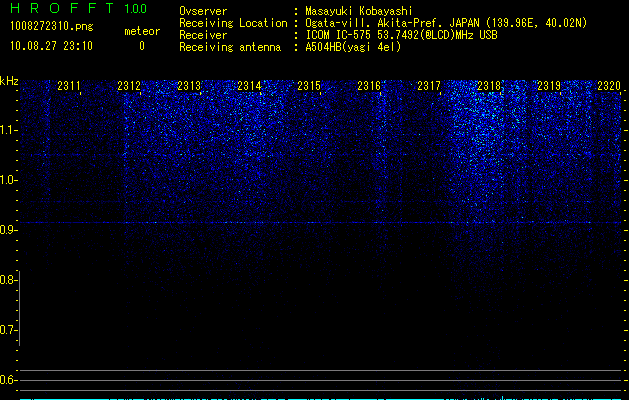
Task: Click the 2313 time marker
Action: pos(189,85)
